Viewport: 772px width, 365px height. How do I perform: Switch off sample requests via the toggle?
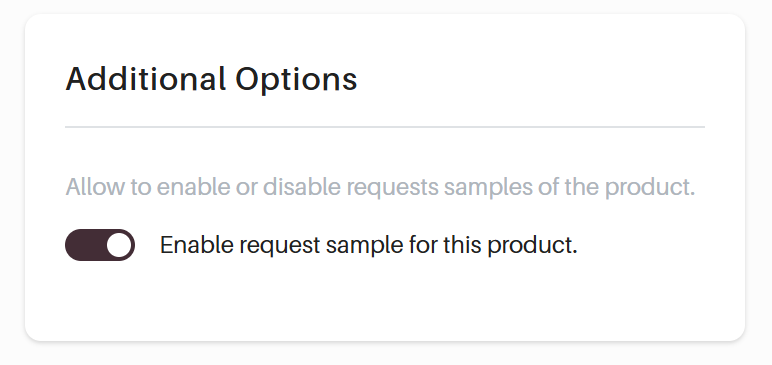(x=100, y=245)
